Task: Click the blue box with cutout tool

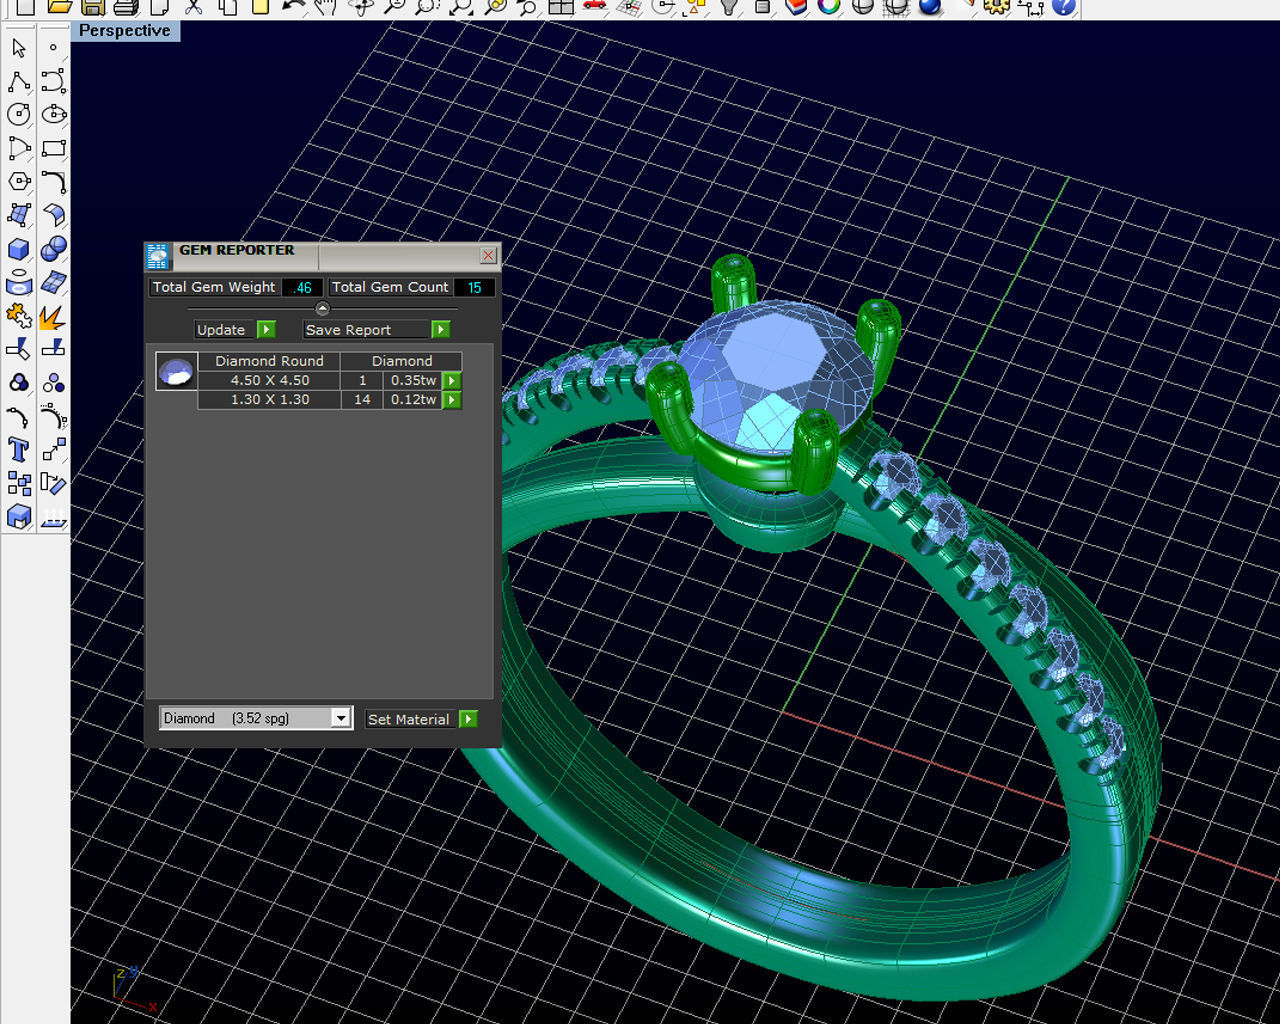Action: coord(19,517)
